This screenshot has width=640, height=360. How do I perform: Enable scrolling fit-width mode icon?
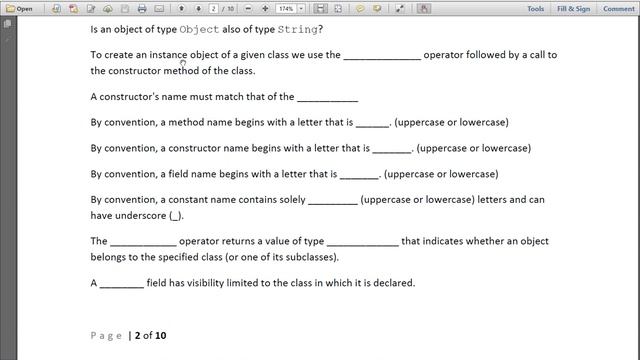coord(320,9)
